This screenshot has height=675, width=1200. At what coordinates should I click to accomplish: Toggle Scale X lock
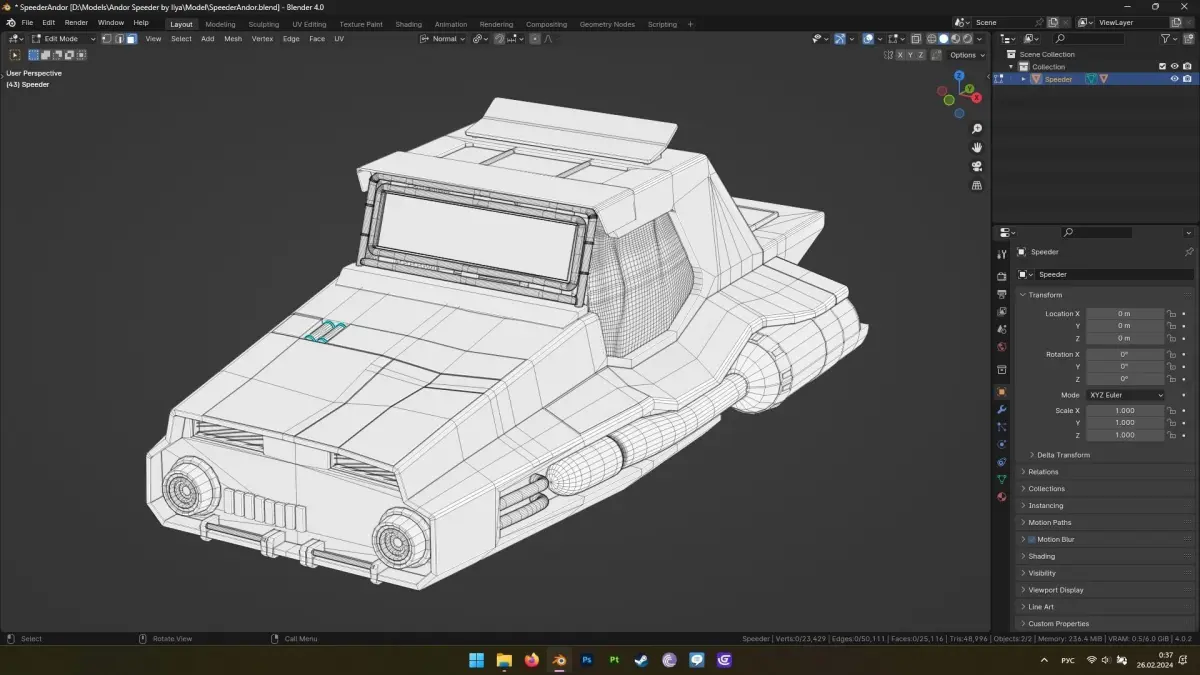coord(1171,411)
